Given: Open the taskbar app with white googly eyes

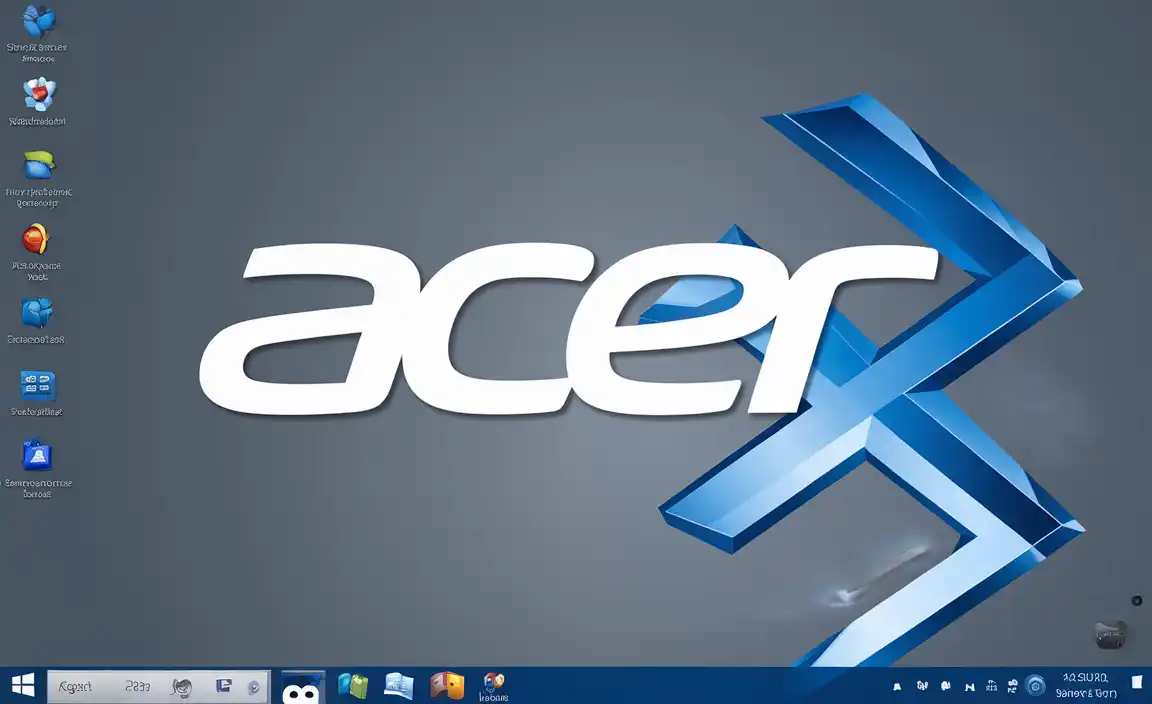Looking at the screenshot, I should pos(302,688).
